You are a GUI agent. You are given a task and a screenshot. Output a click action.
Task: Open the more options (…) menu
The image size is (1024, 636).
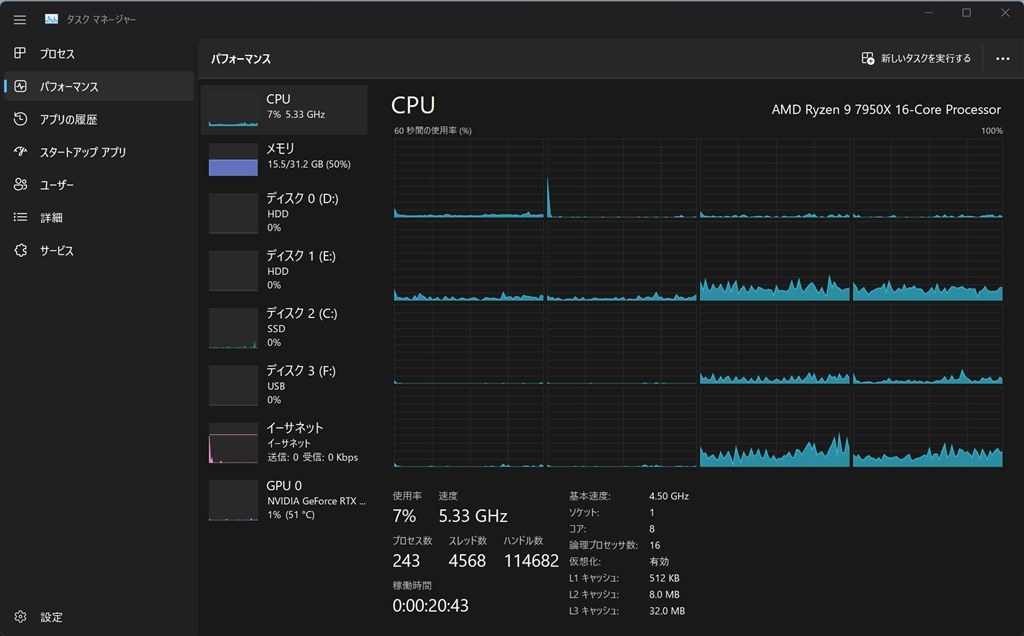tap(1002, 59)
